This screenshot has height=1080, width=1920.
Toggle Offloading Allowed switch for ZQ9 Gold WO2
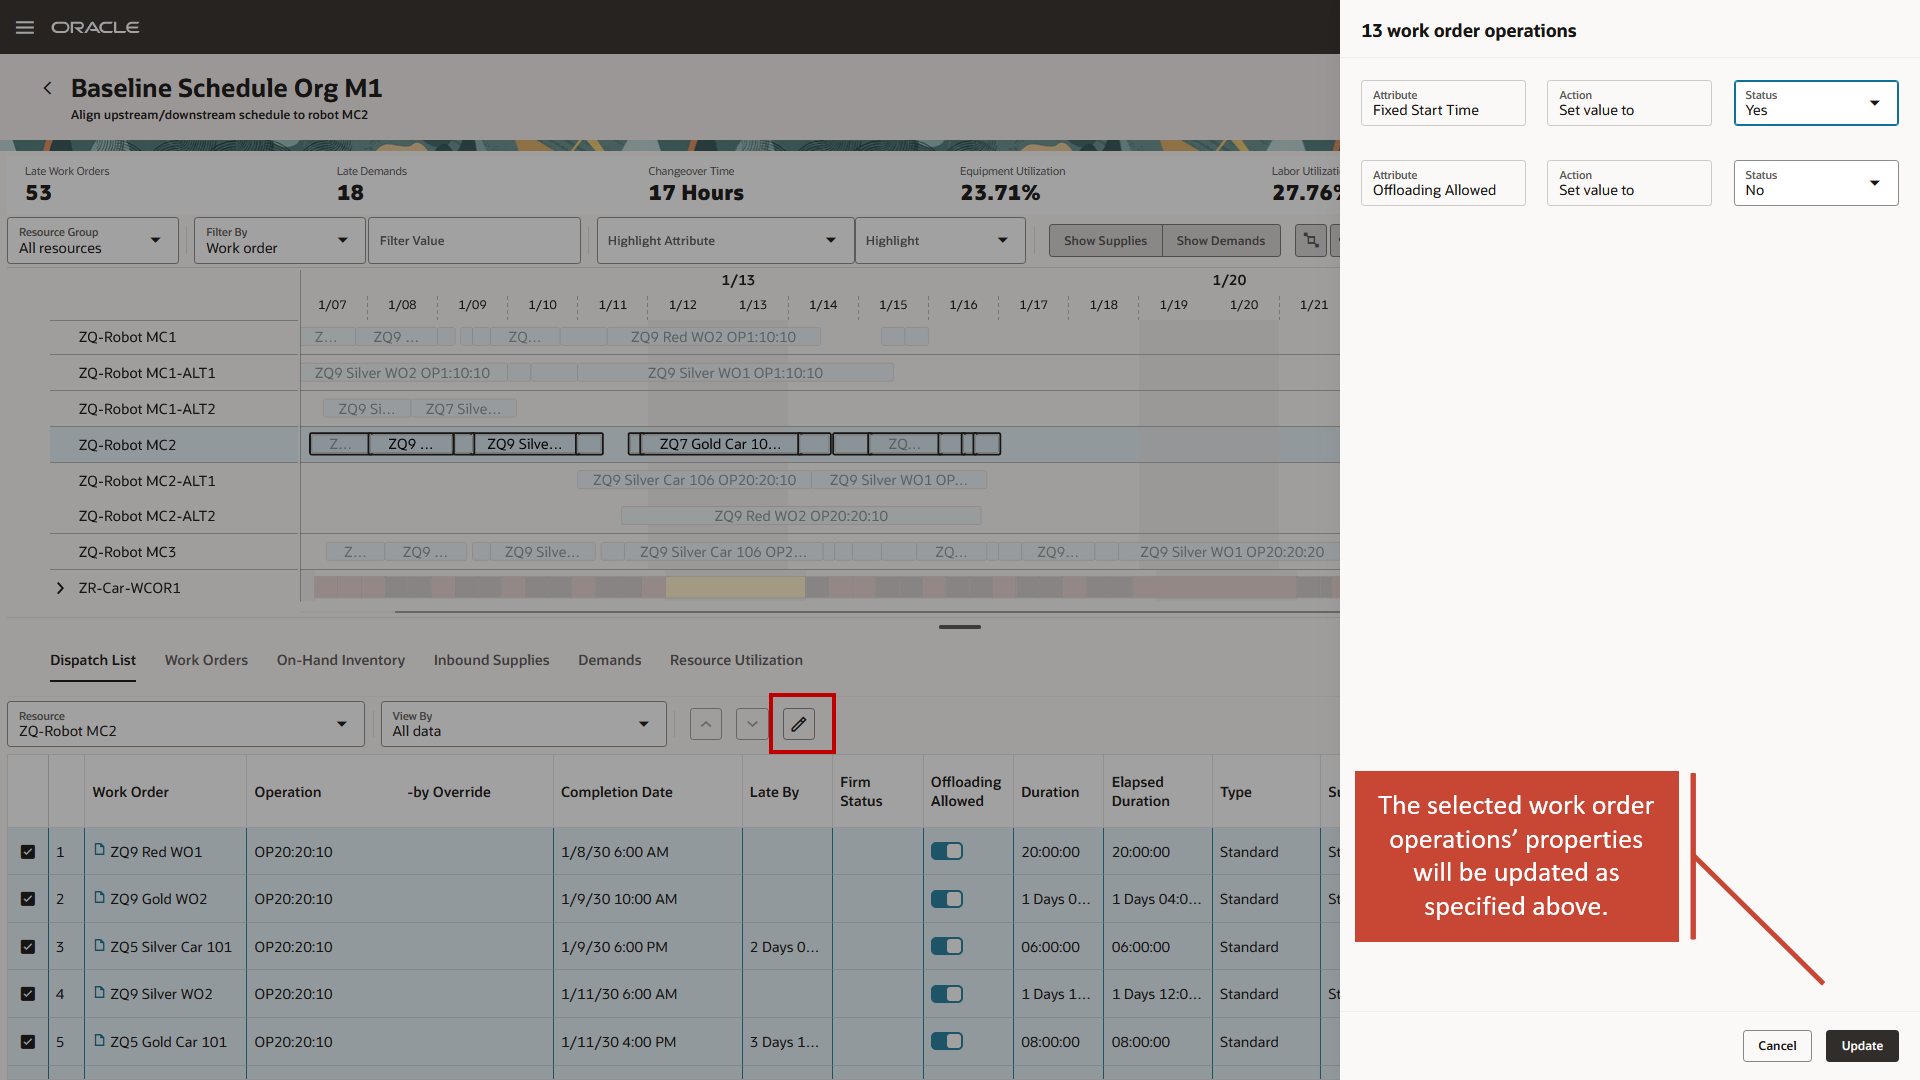[946, 899]
